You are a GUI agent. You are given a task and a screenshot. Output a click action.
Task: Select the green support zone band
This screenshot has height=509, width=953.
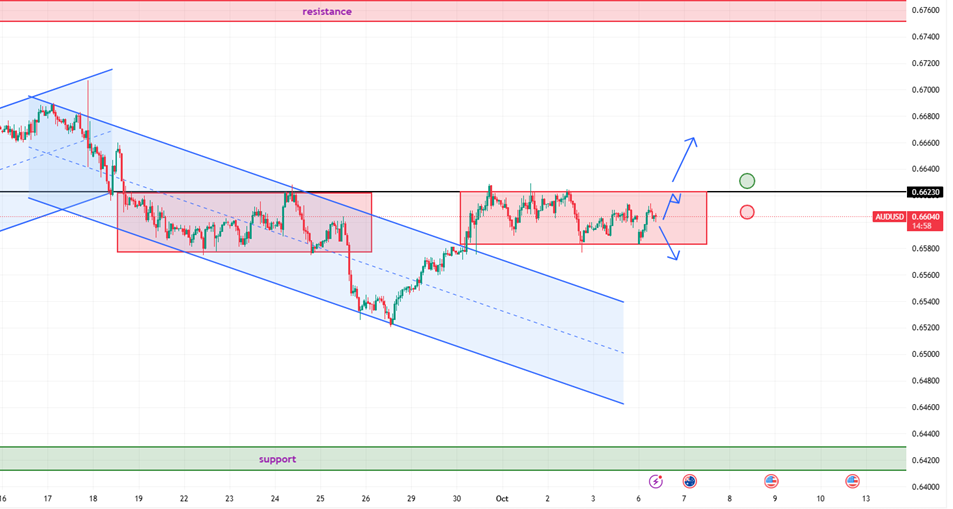(600, 459)
